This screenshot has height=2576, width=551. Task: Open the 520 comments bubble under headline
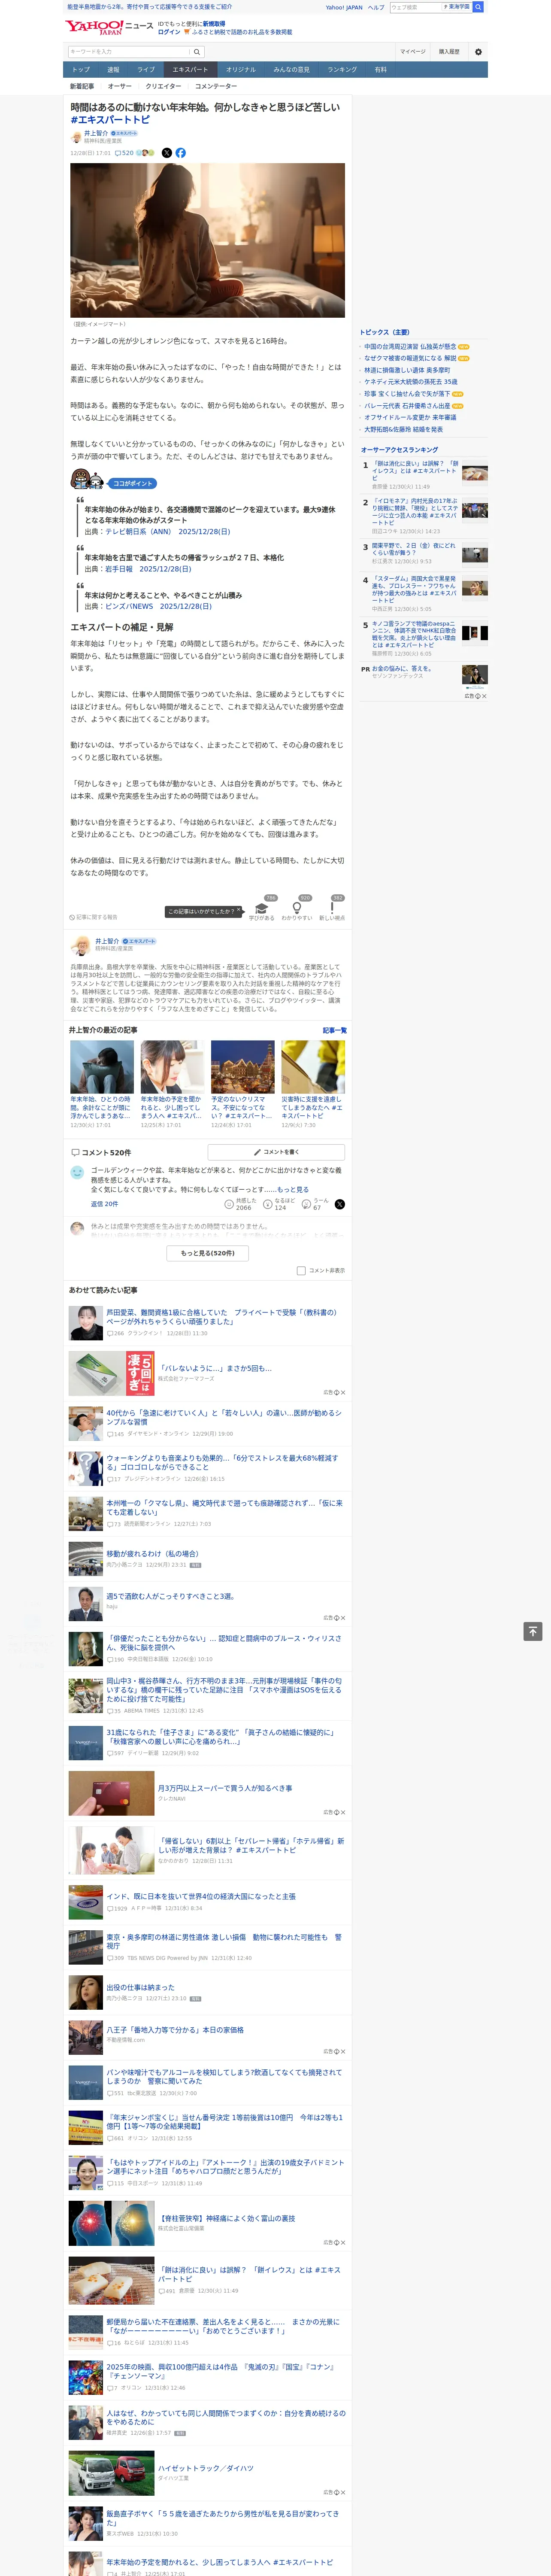click(x=124, y=153)
